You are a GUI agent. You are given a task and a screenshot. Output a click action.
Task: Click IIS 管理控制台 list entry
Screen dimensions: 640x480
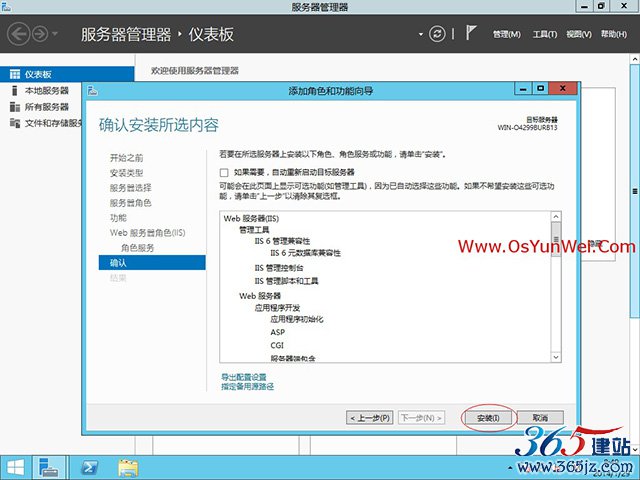(279, 268)
